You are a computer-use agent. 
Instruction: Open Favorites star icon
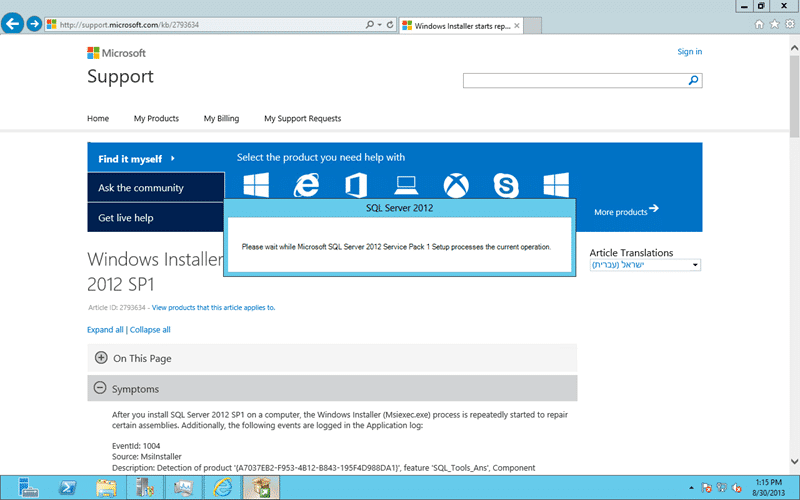tap(774, 24)
